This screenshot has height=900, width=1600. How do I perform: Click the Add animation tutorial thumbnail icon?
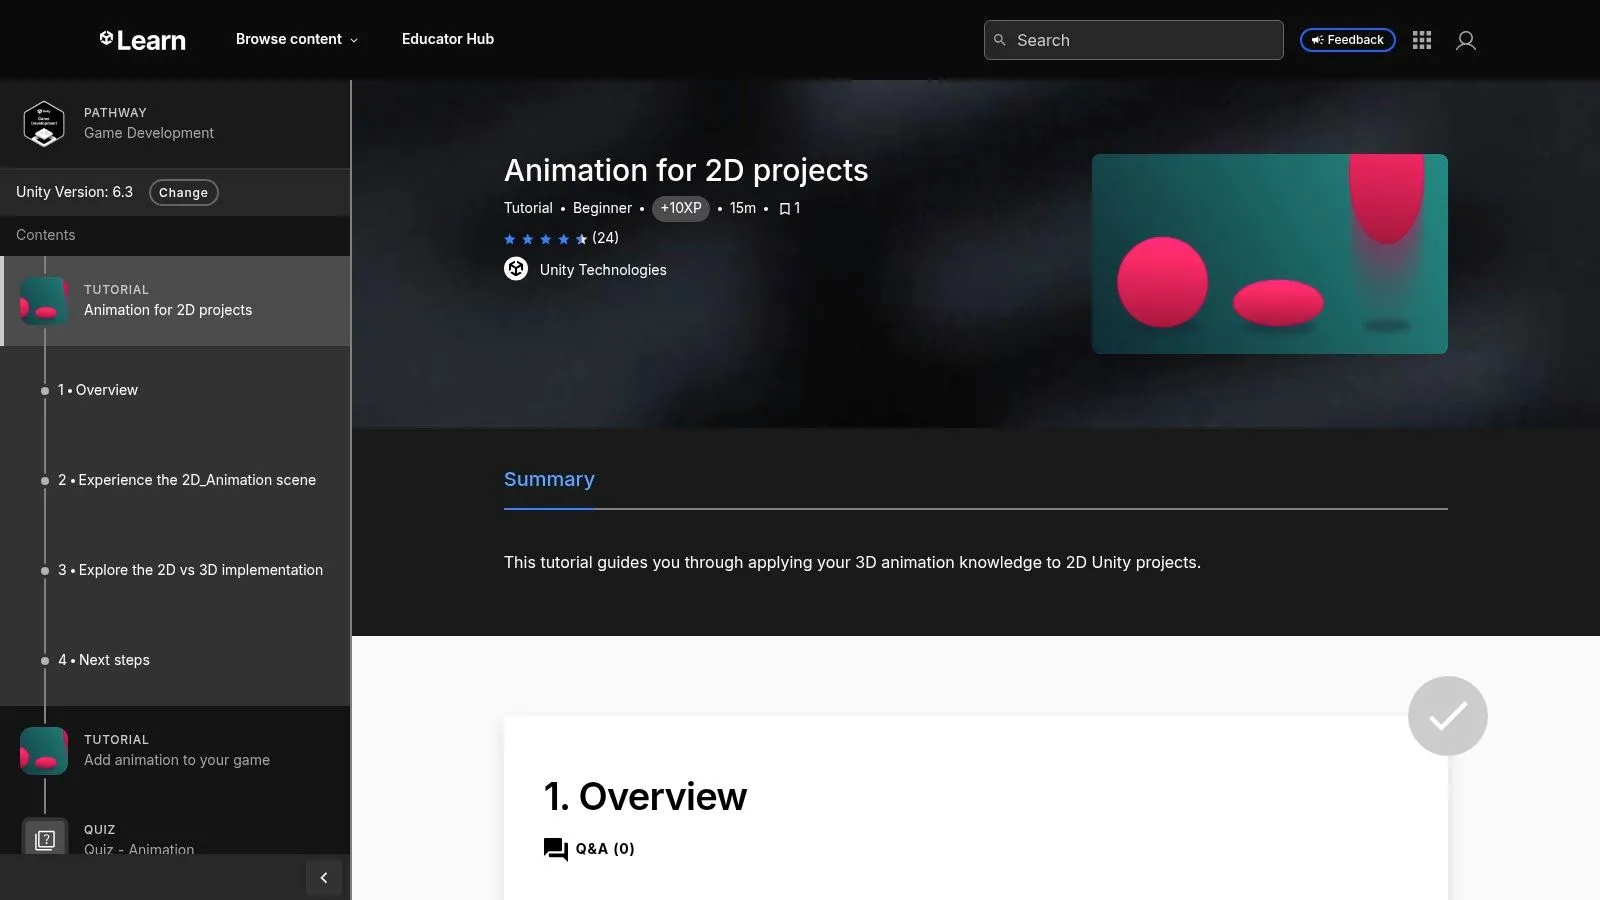pyautogui.click(x=44, y=751)
